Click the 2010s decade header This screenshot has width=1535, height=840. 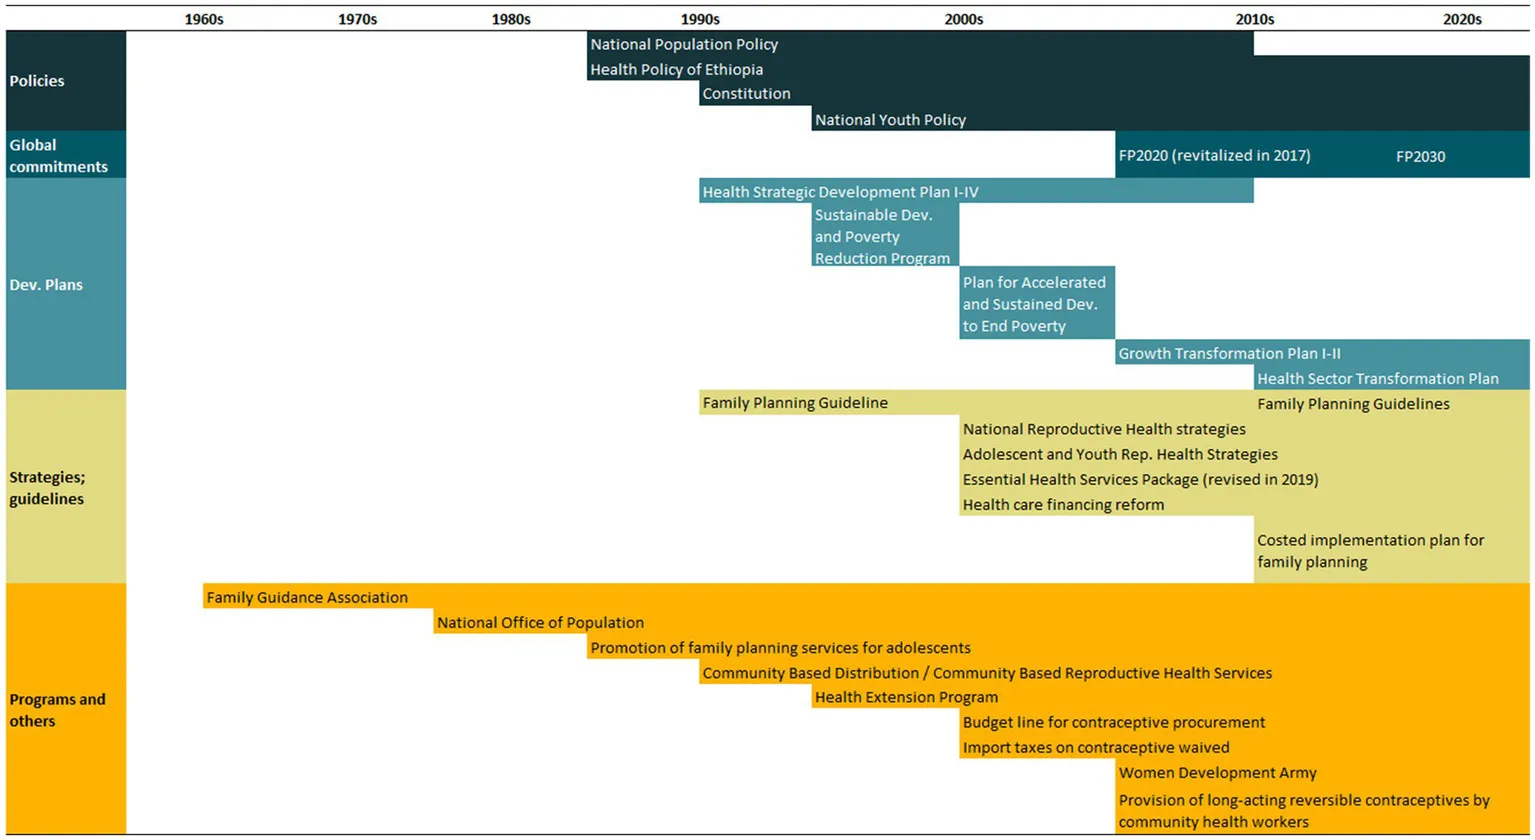[1254, 19]
